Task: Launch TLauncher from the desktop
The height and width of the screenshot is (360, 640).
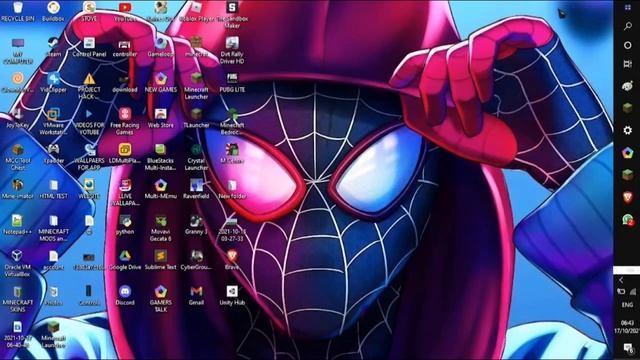Action: (x=196, y=118)
